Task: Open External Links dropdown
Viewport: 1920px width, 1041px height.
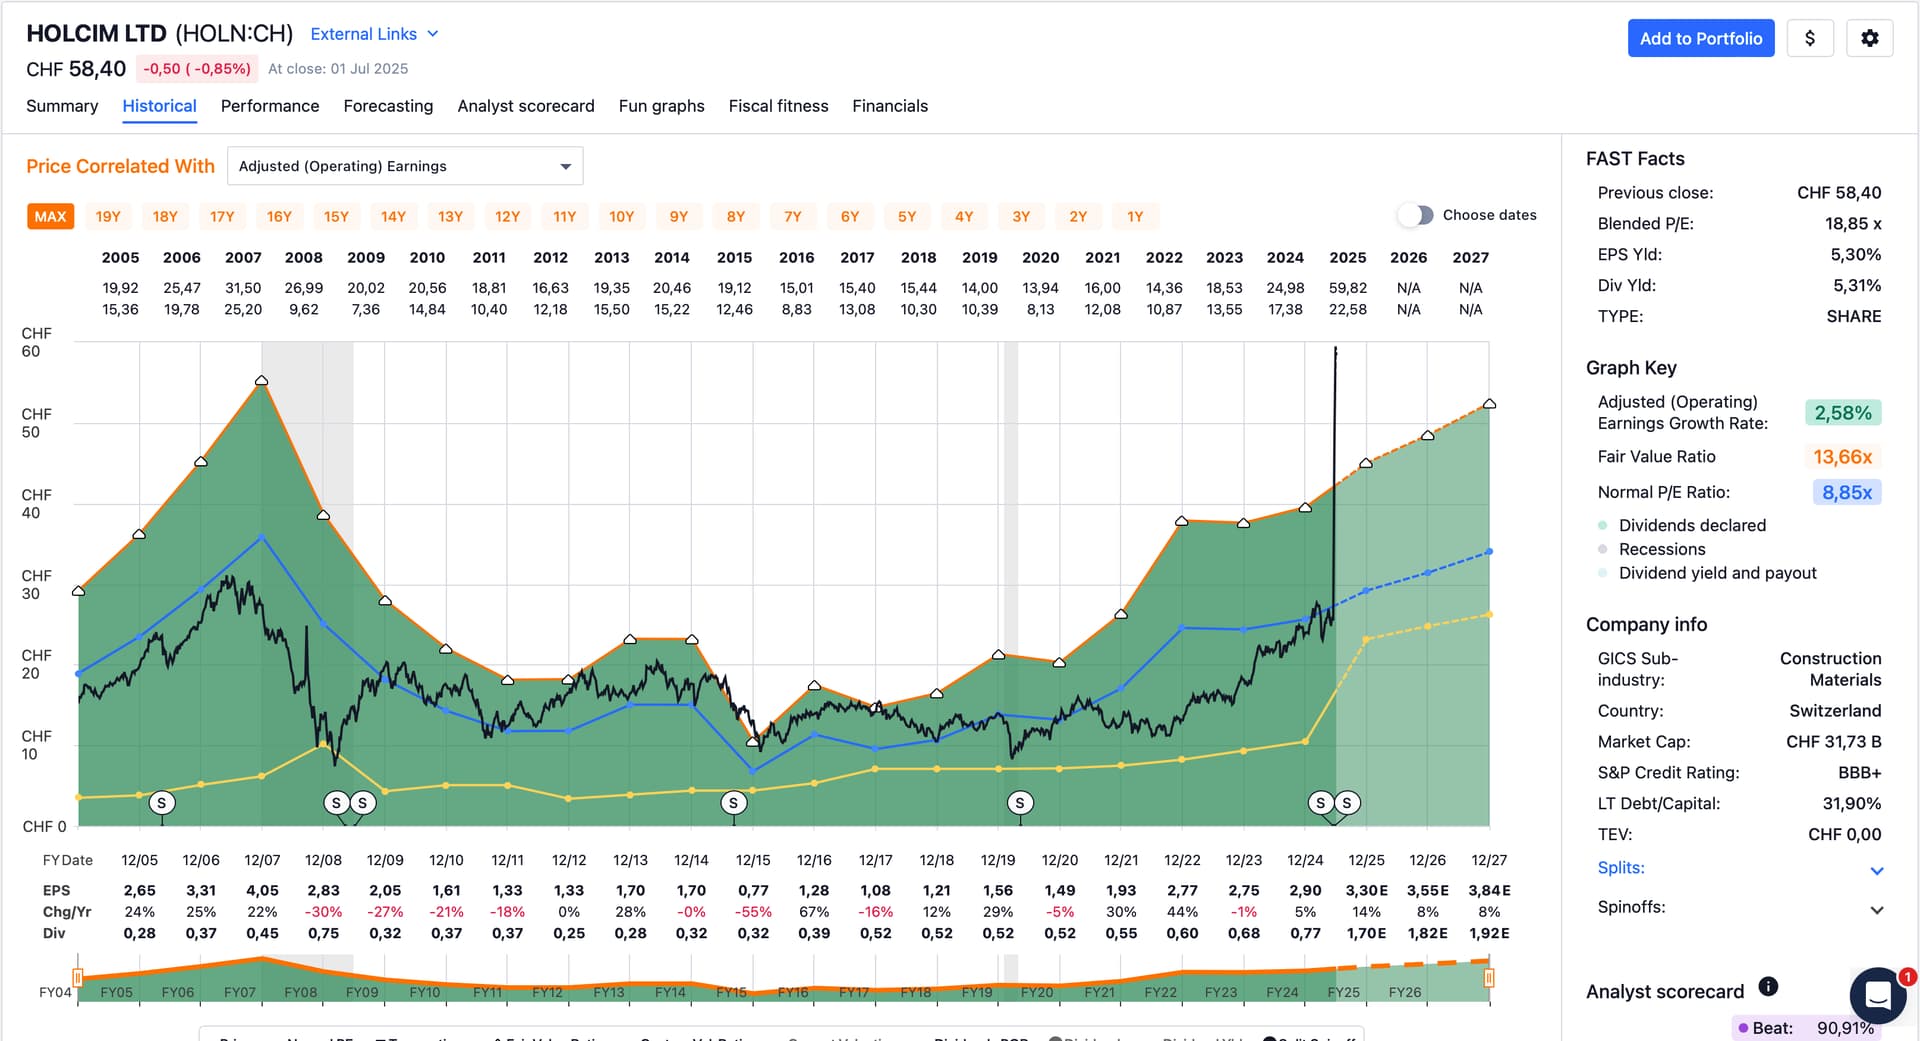Action: (374, 34)
